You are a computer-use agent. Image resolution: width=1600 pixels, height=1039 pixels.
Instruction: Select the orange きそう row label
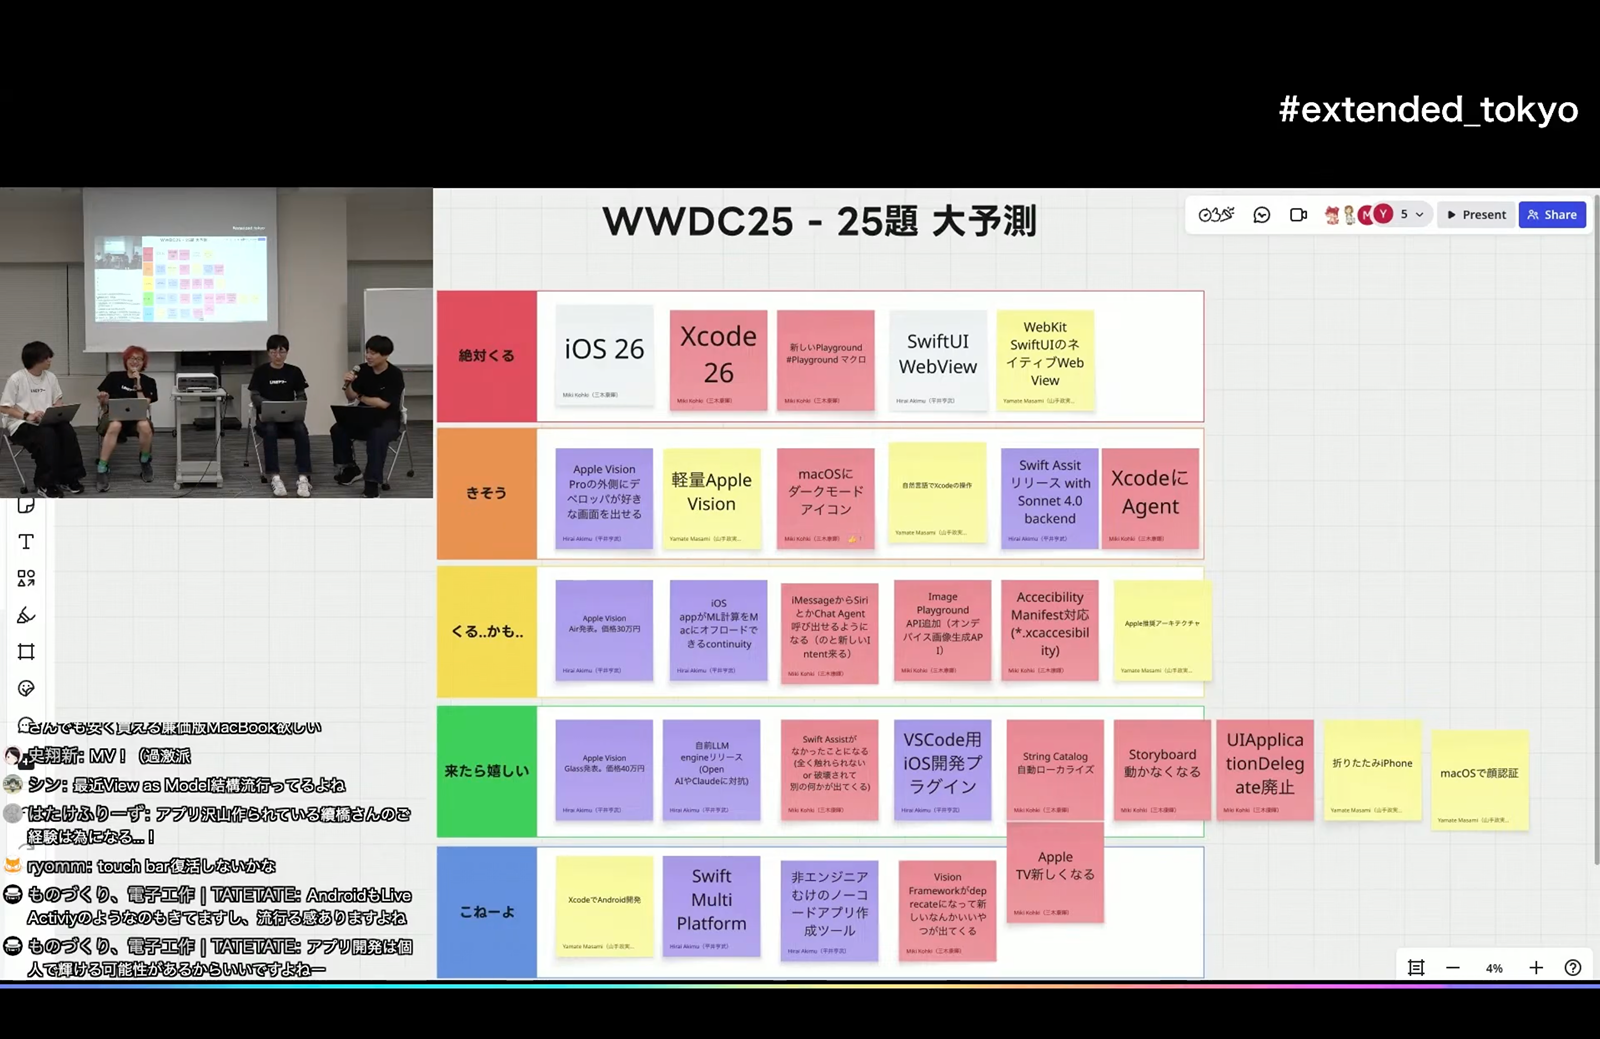pyautogui.click(x=487, y=493)
